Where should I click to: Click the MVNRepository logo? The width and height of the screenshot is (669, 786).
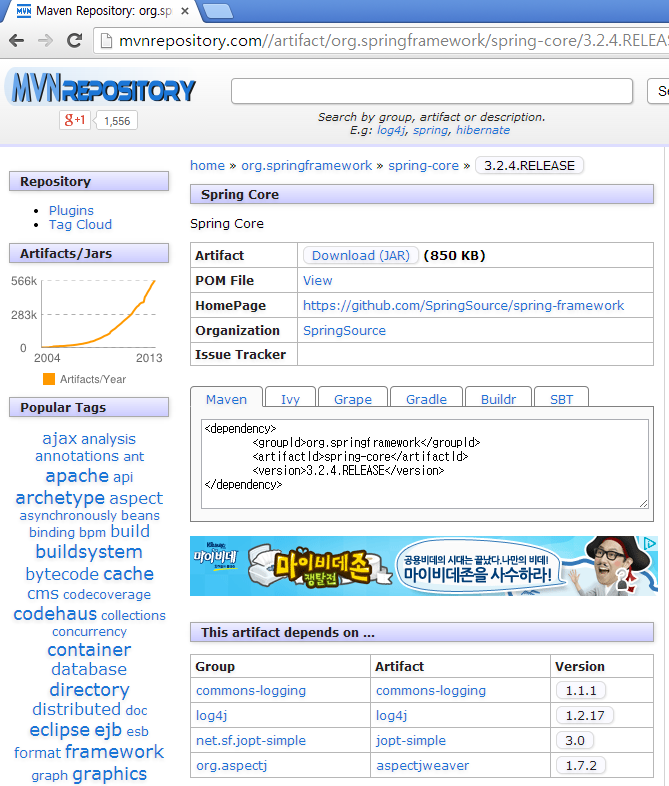(x=101, y=90)
